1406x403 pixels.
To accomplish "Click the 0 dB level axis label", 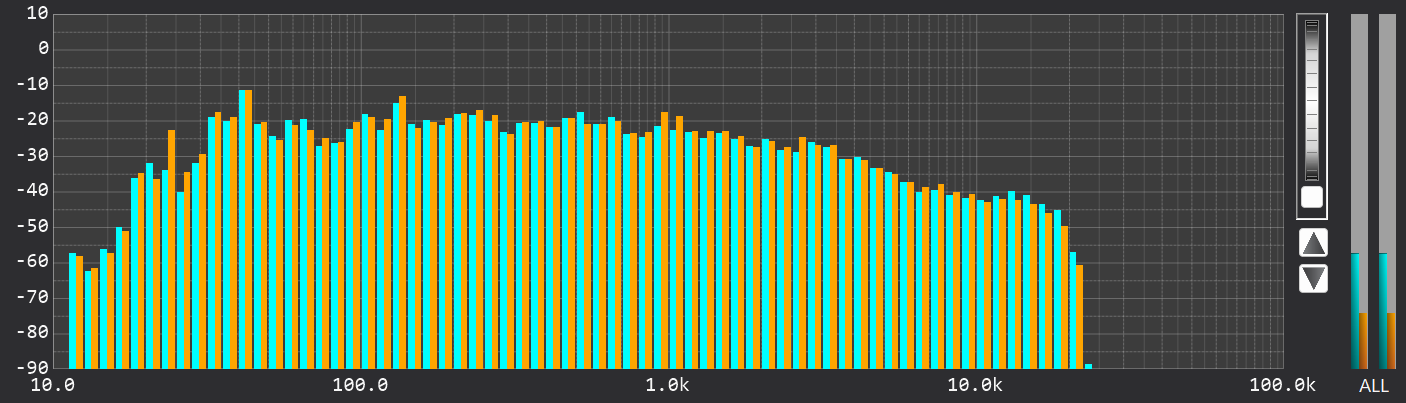I will tap(42, 49).
